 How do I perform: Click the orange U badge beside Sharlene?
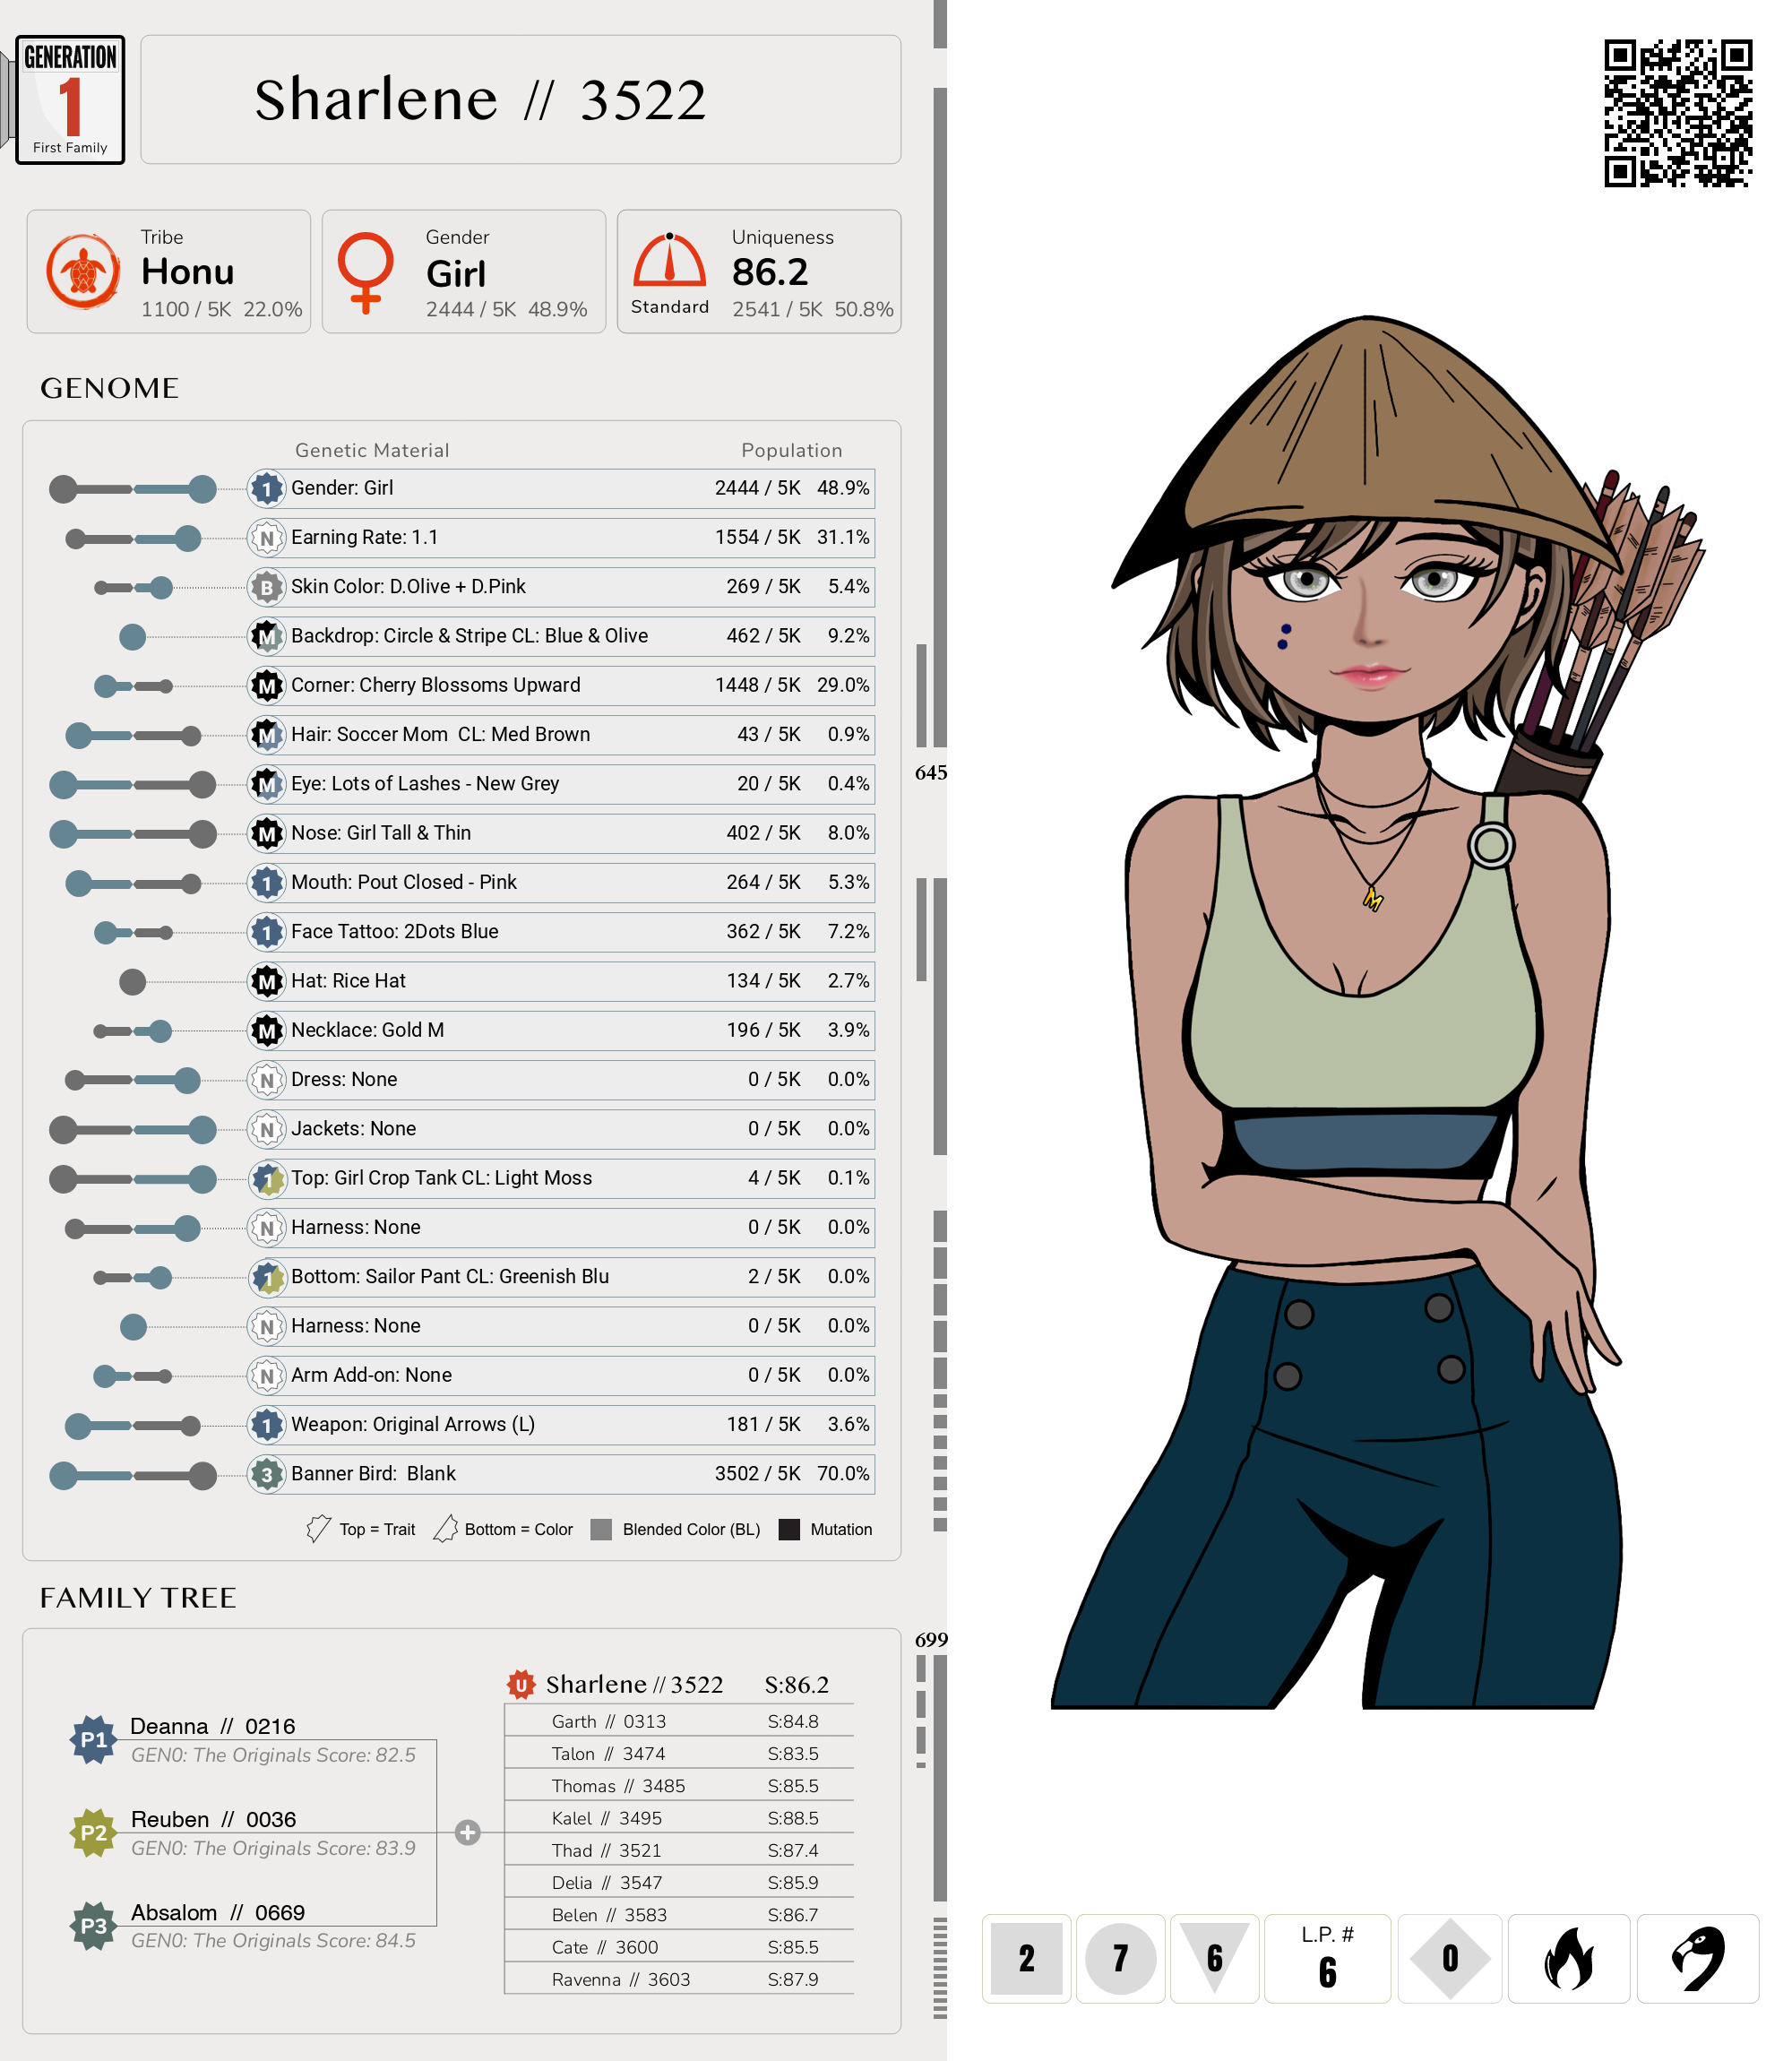click(x=520, y=1684)
